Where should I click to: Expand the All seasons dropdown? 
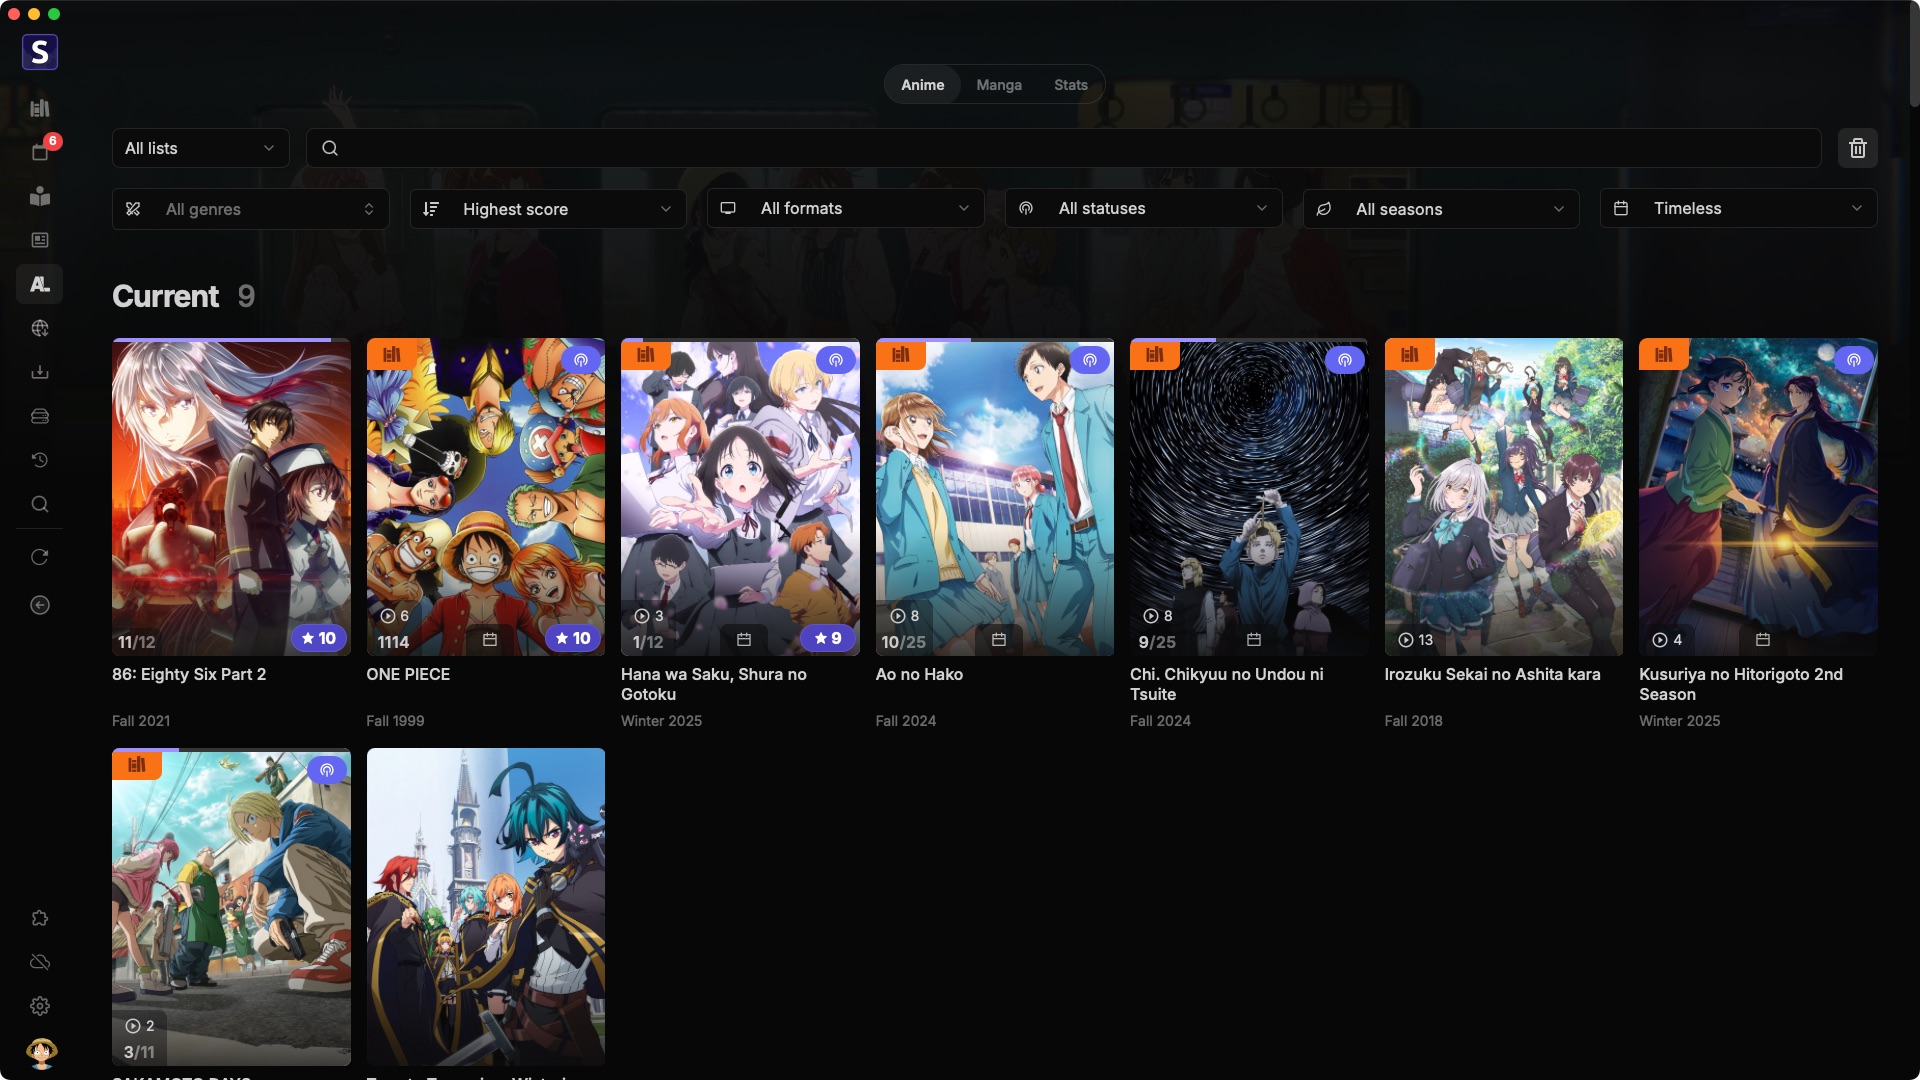pos(1440,209)
